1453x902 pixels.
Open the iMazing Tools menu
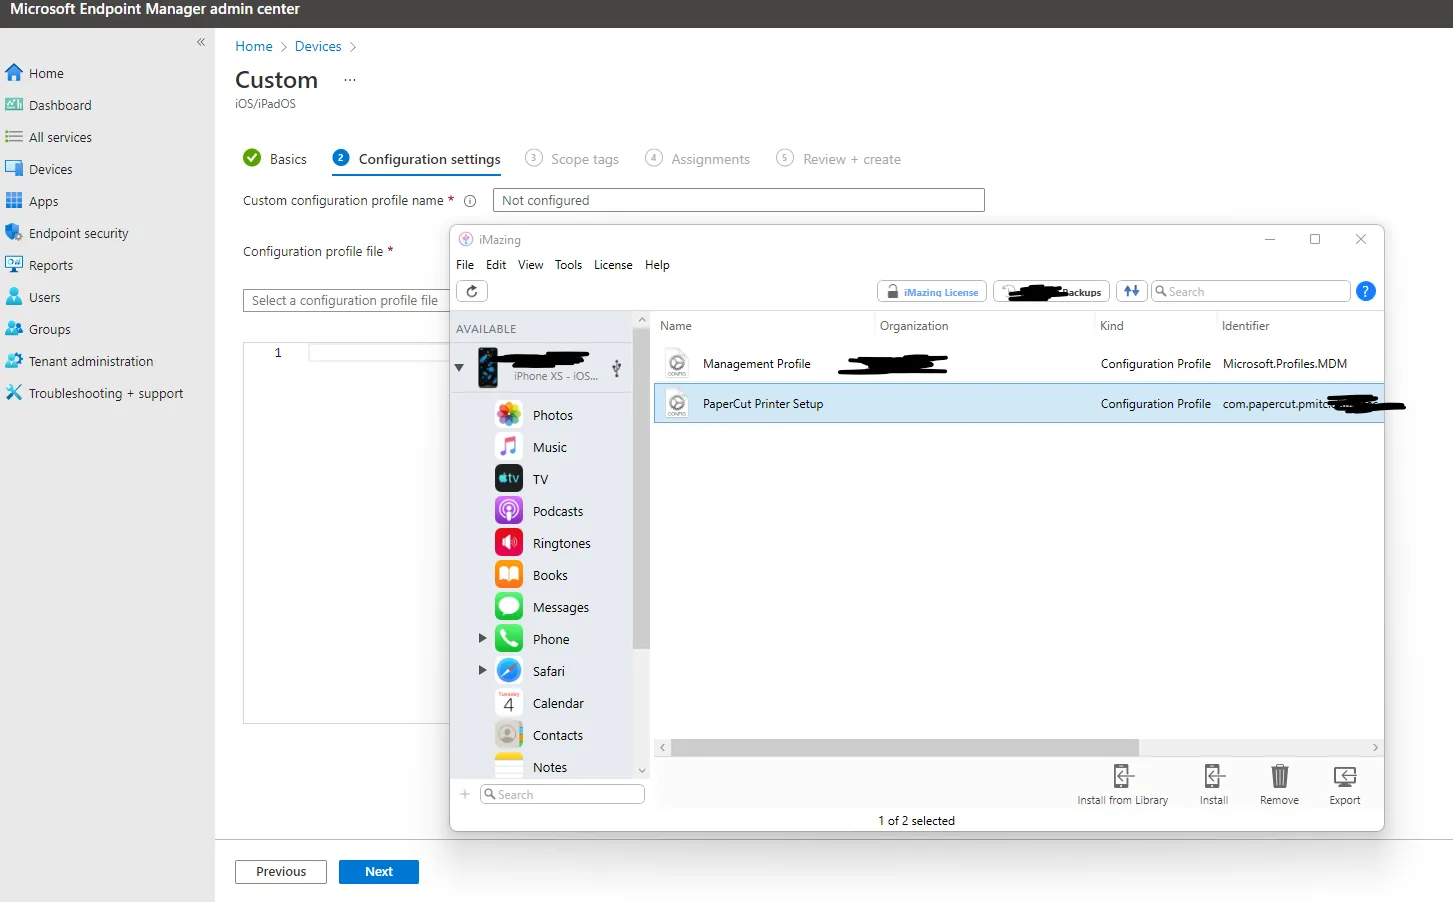[x=568, y=265]
